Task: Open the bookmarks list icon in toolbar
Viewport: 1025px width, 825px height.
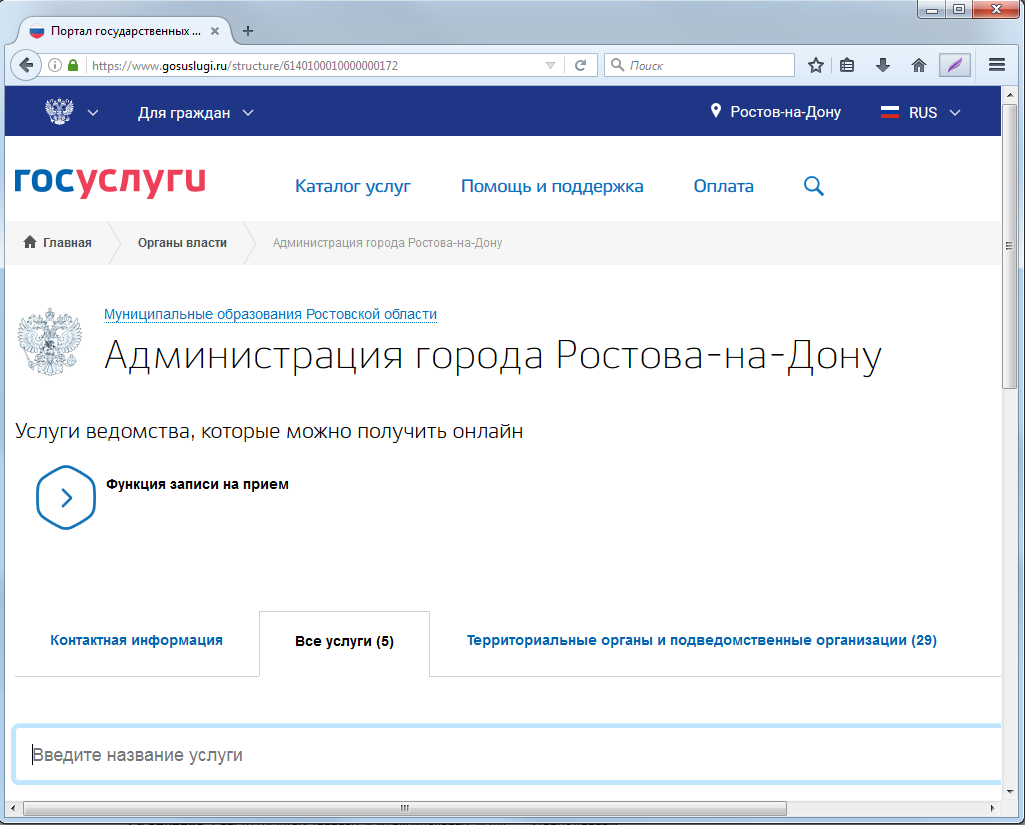Action: pyautogui.click(x=848, y=65)
